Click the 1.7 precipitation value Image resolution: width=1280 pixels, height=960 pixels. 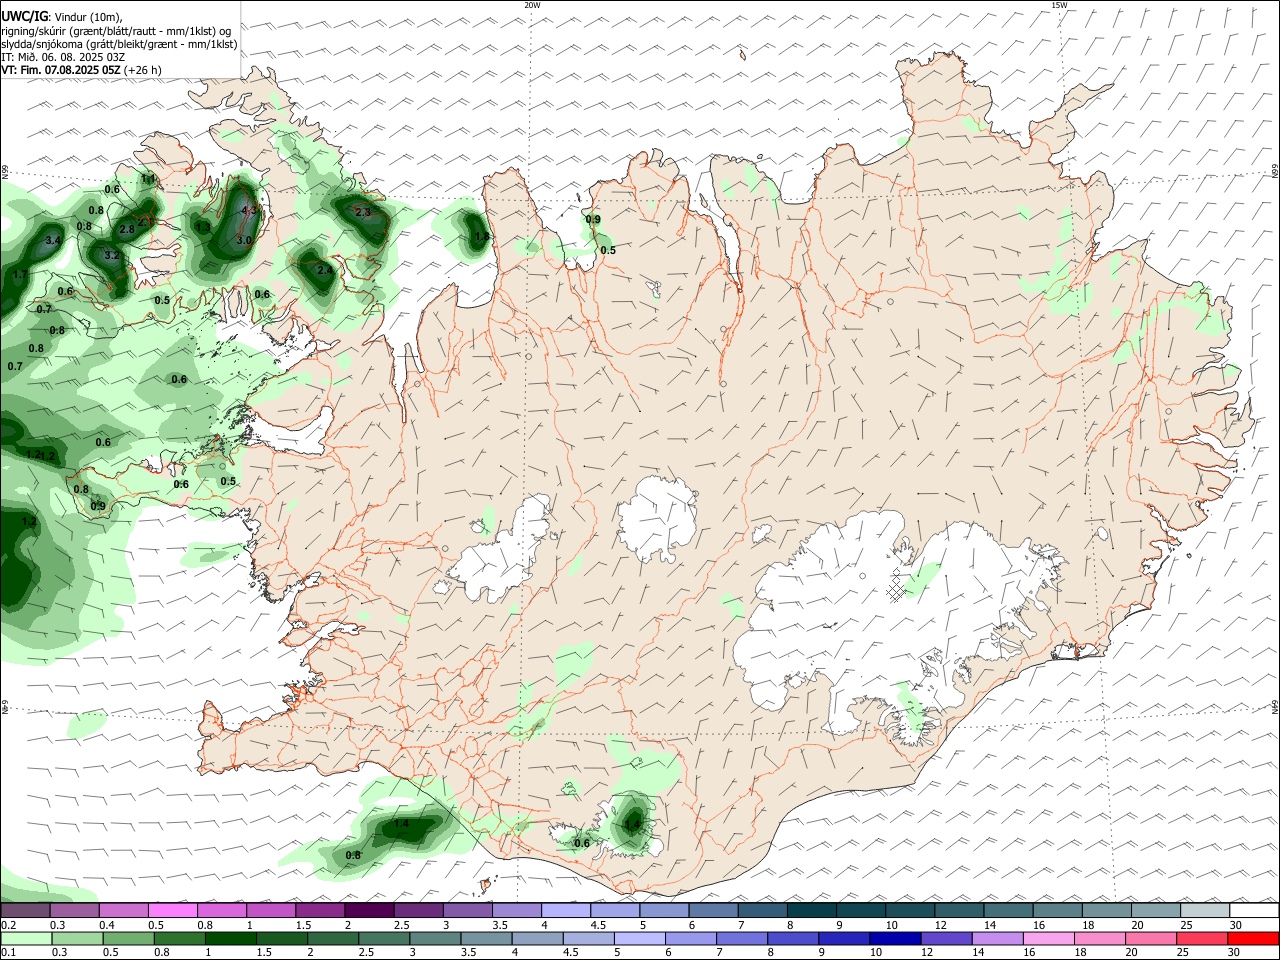(x=20, y=274)
